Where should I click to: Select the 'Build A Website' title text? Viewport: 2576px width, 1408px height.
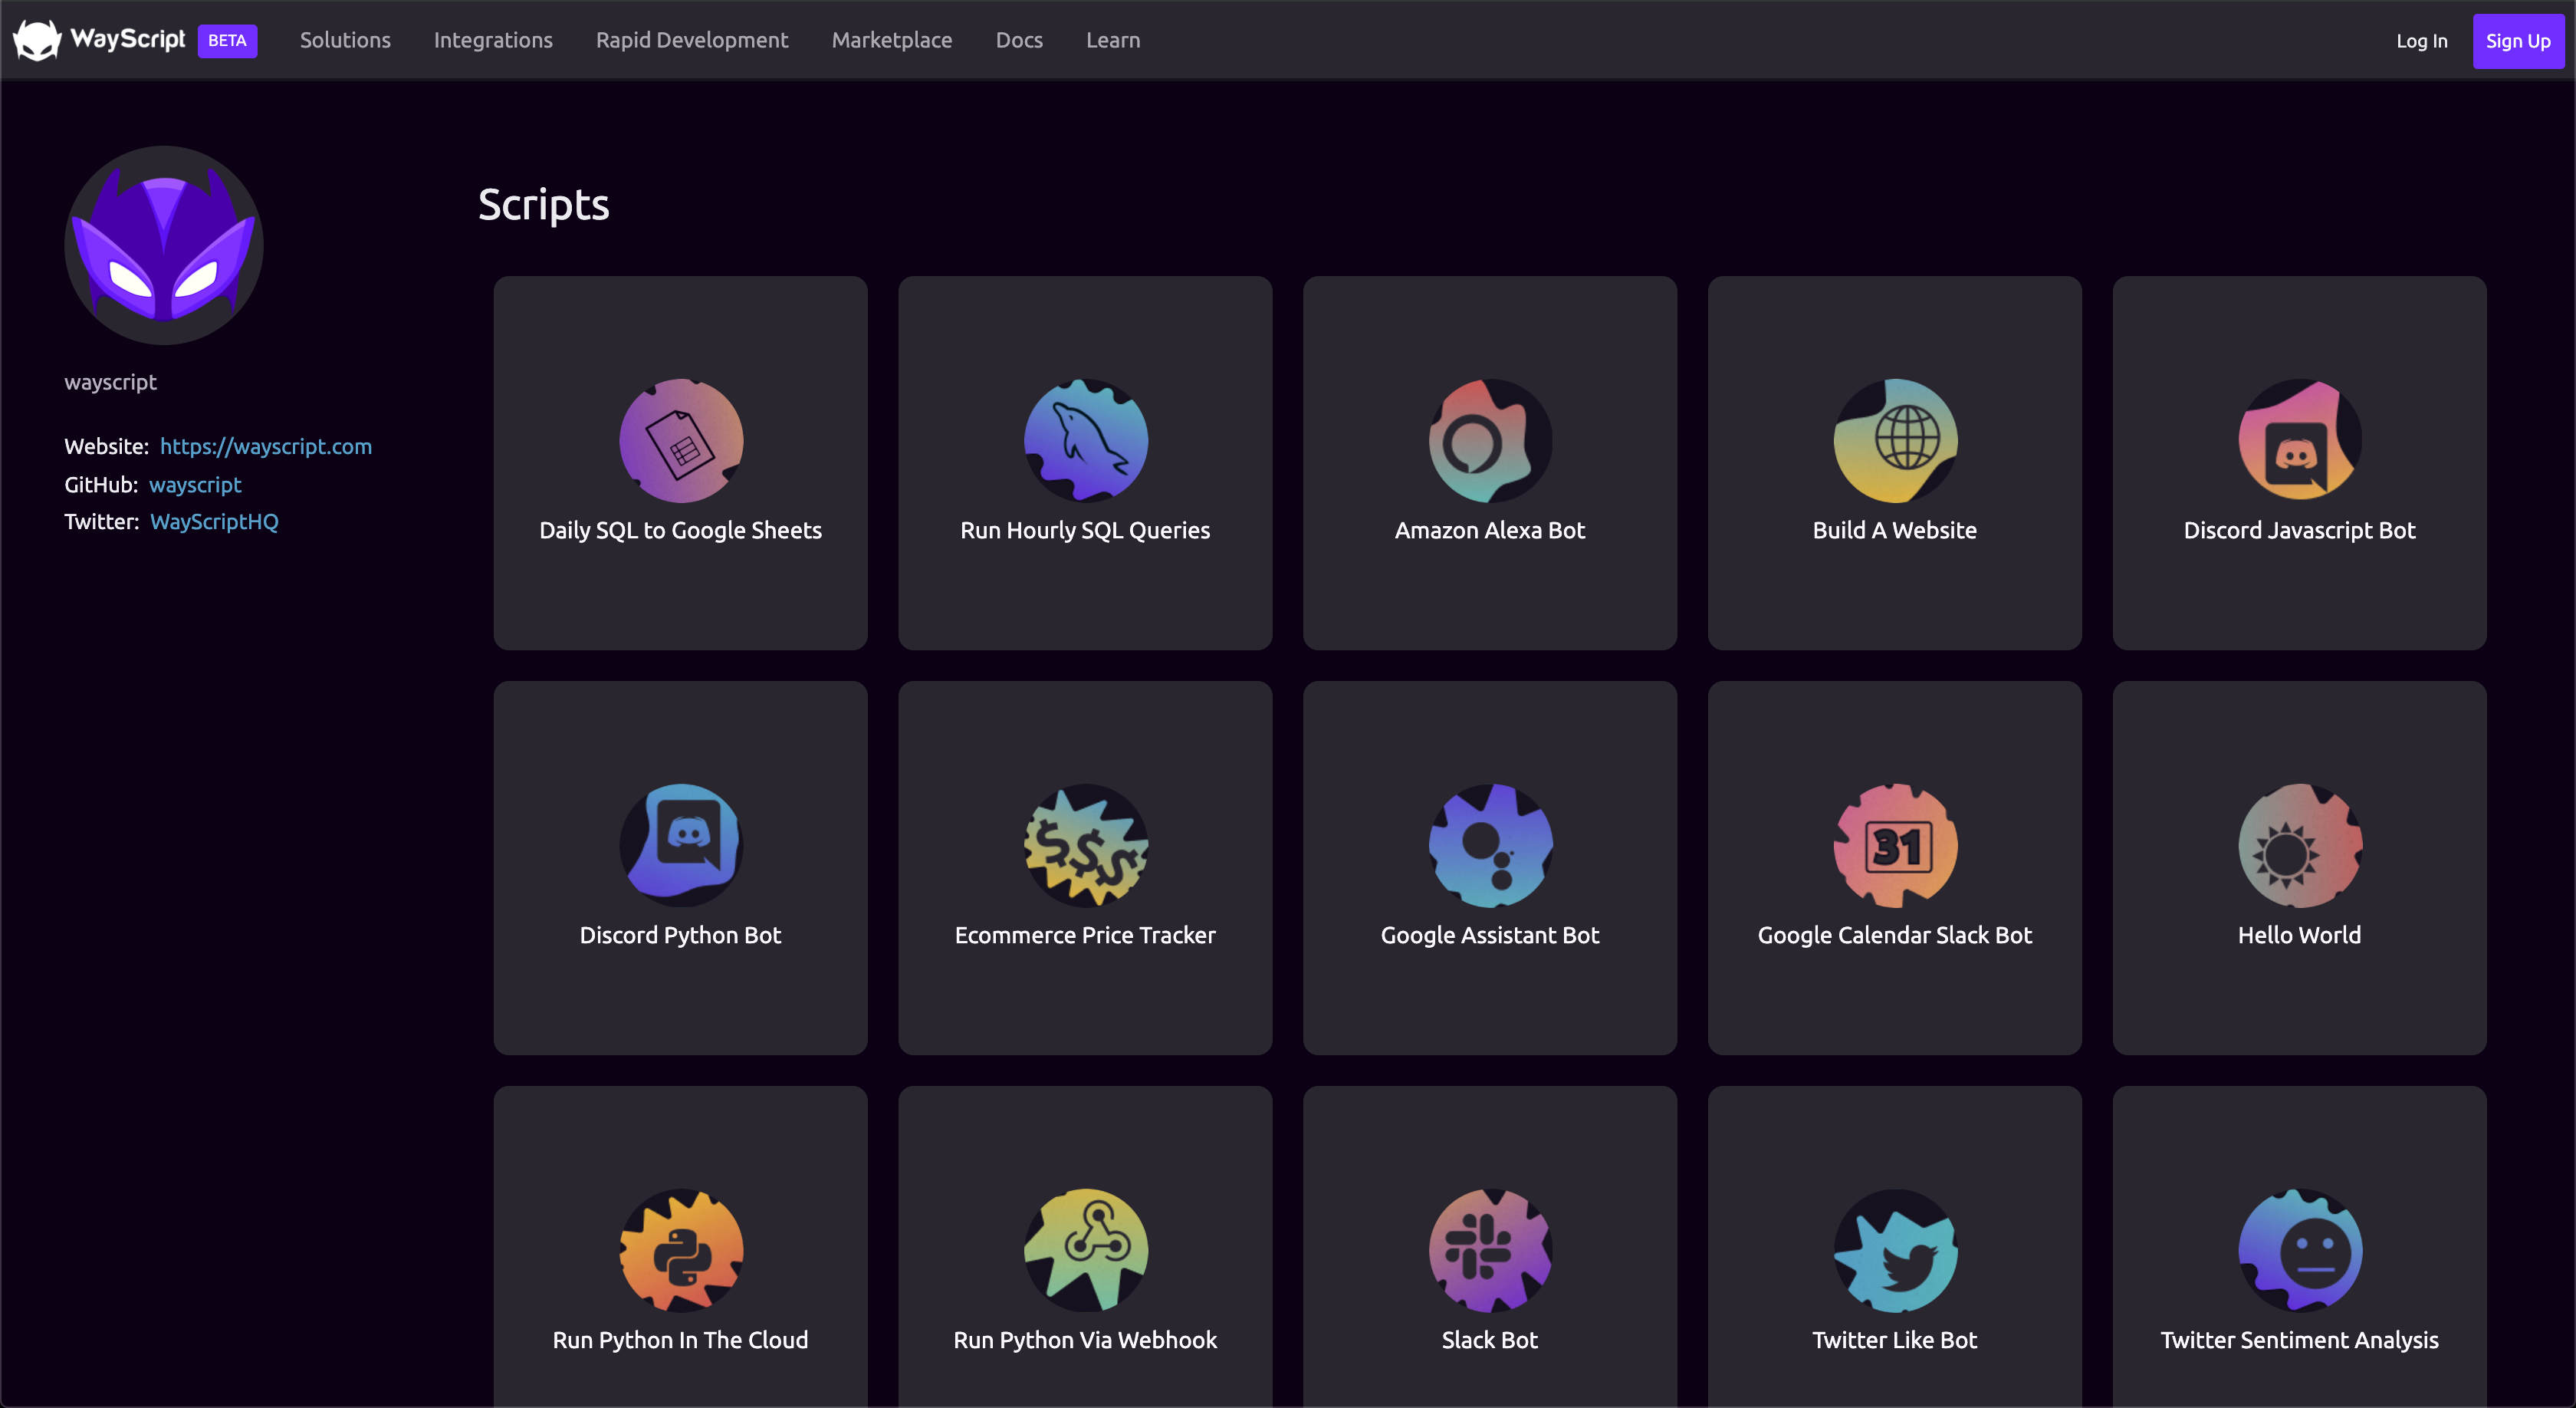click(1895, 530)
